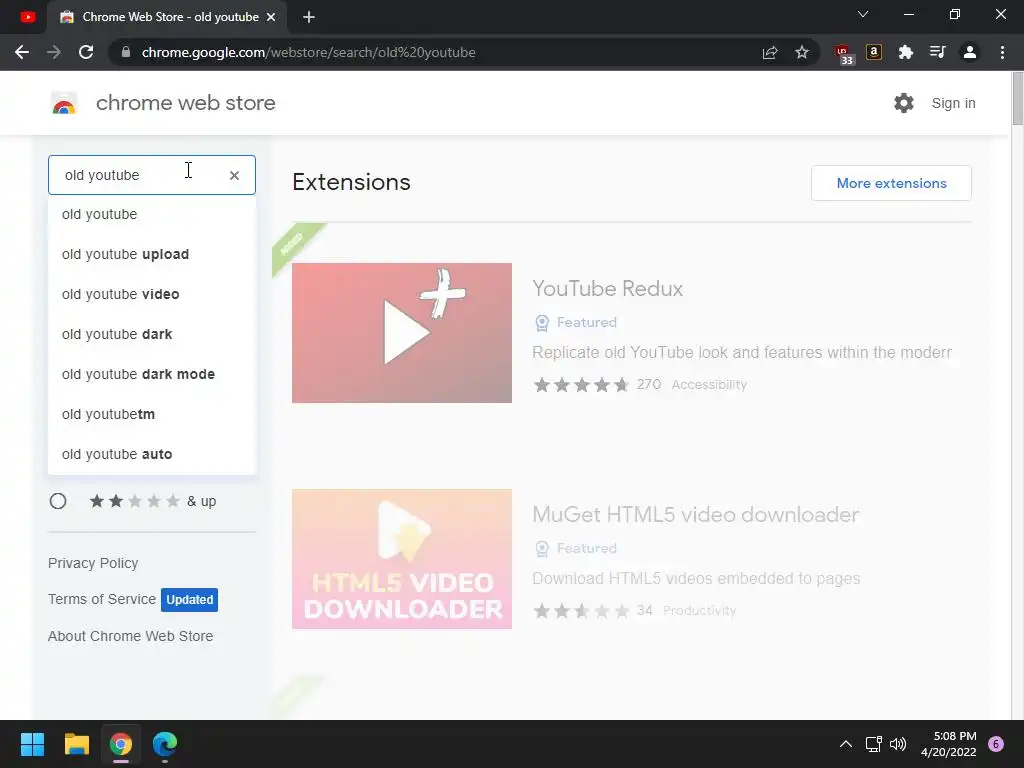Click YouTube Redux description text
The height and width of the screenshot is (768, 1024).
[x=742, y=353]
